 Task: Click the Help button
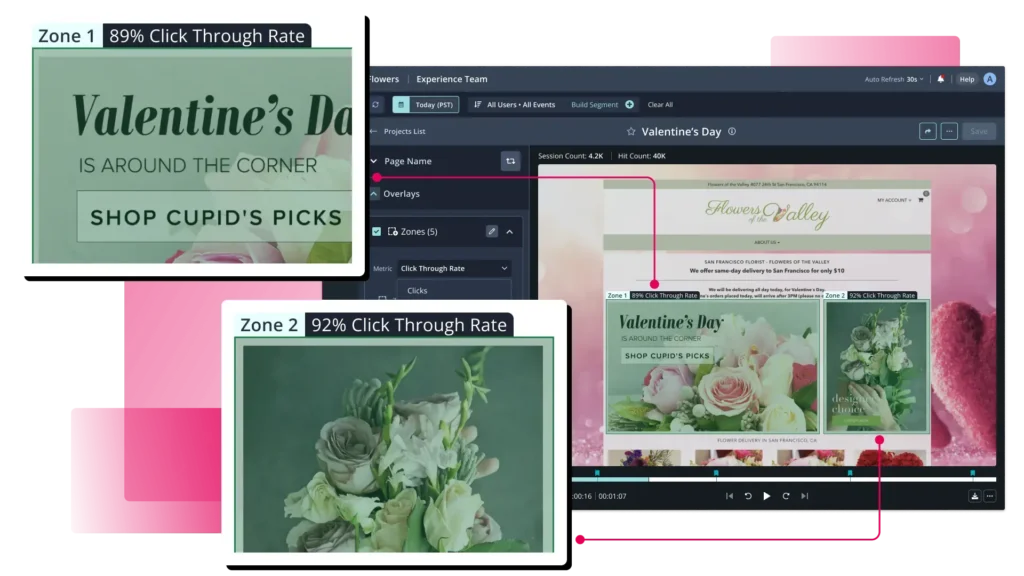point(967,79)
